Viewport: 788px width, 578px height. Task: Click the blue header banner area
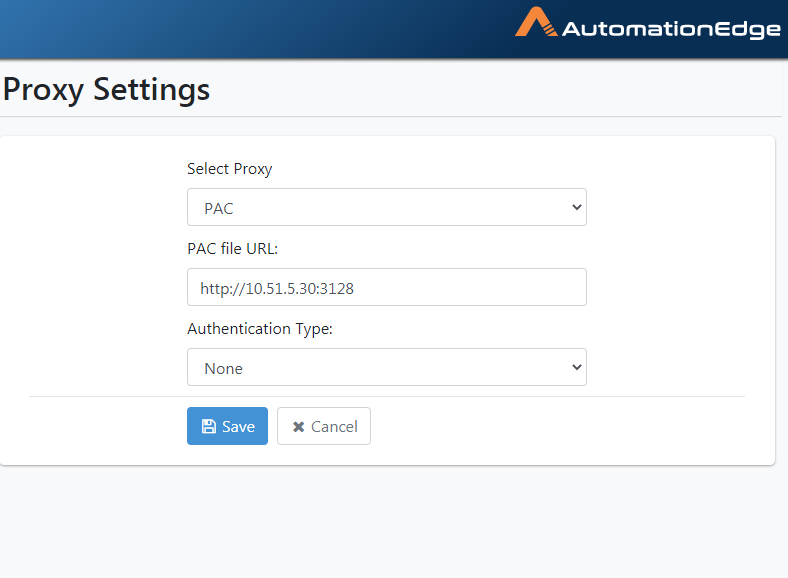[251, 29]
